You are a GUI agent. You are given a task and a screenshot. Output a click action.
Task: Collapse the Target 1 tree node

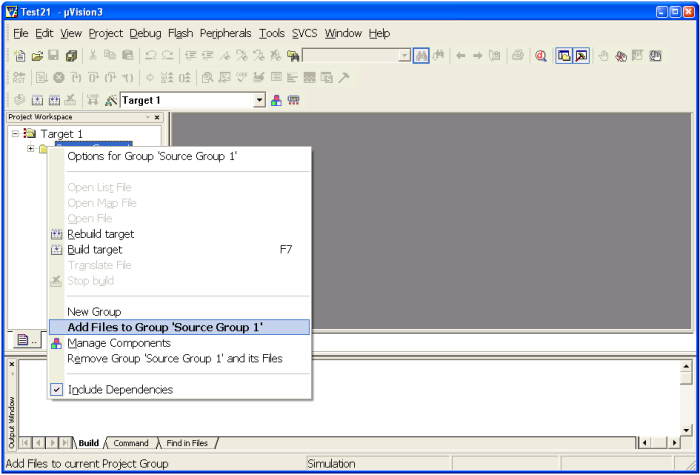click(x=15, y=133)
